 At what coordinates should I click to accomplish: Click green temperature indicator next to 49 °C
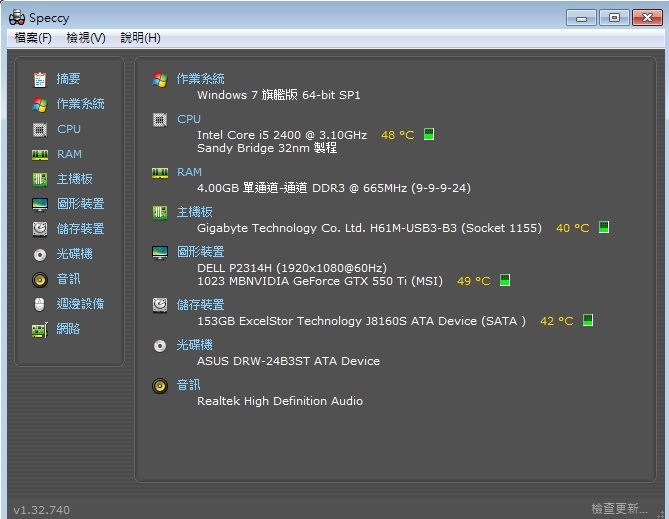[x=505, y=280]
